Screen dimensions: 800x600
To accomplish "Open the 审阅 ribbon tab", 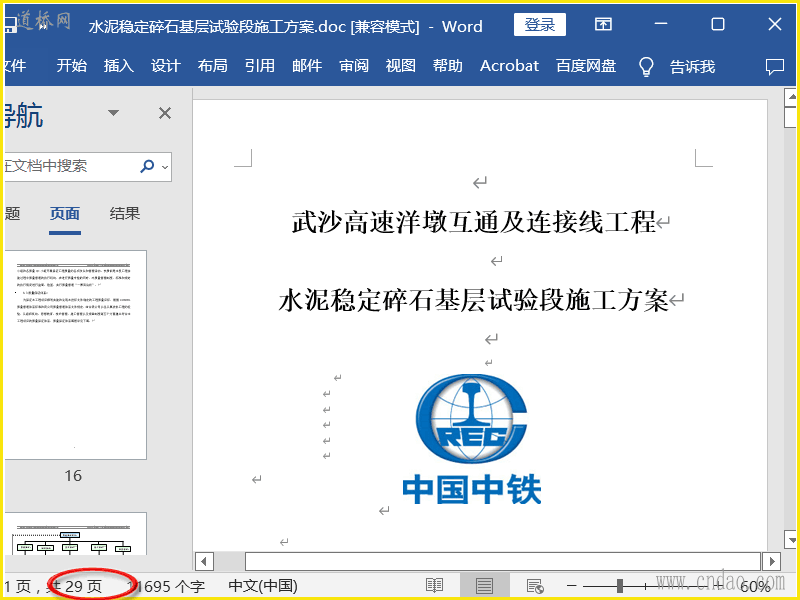I will [354, 66].
